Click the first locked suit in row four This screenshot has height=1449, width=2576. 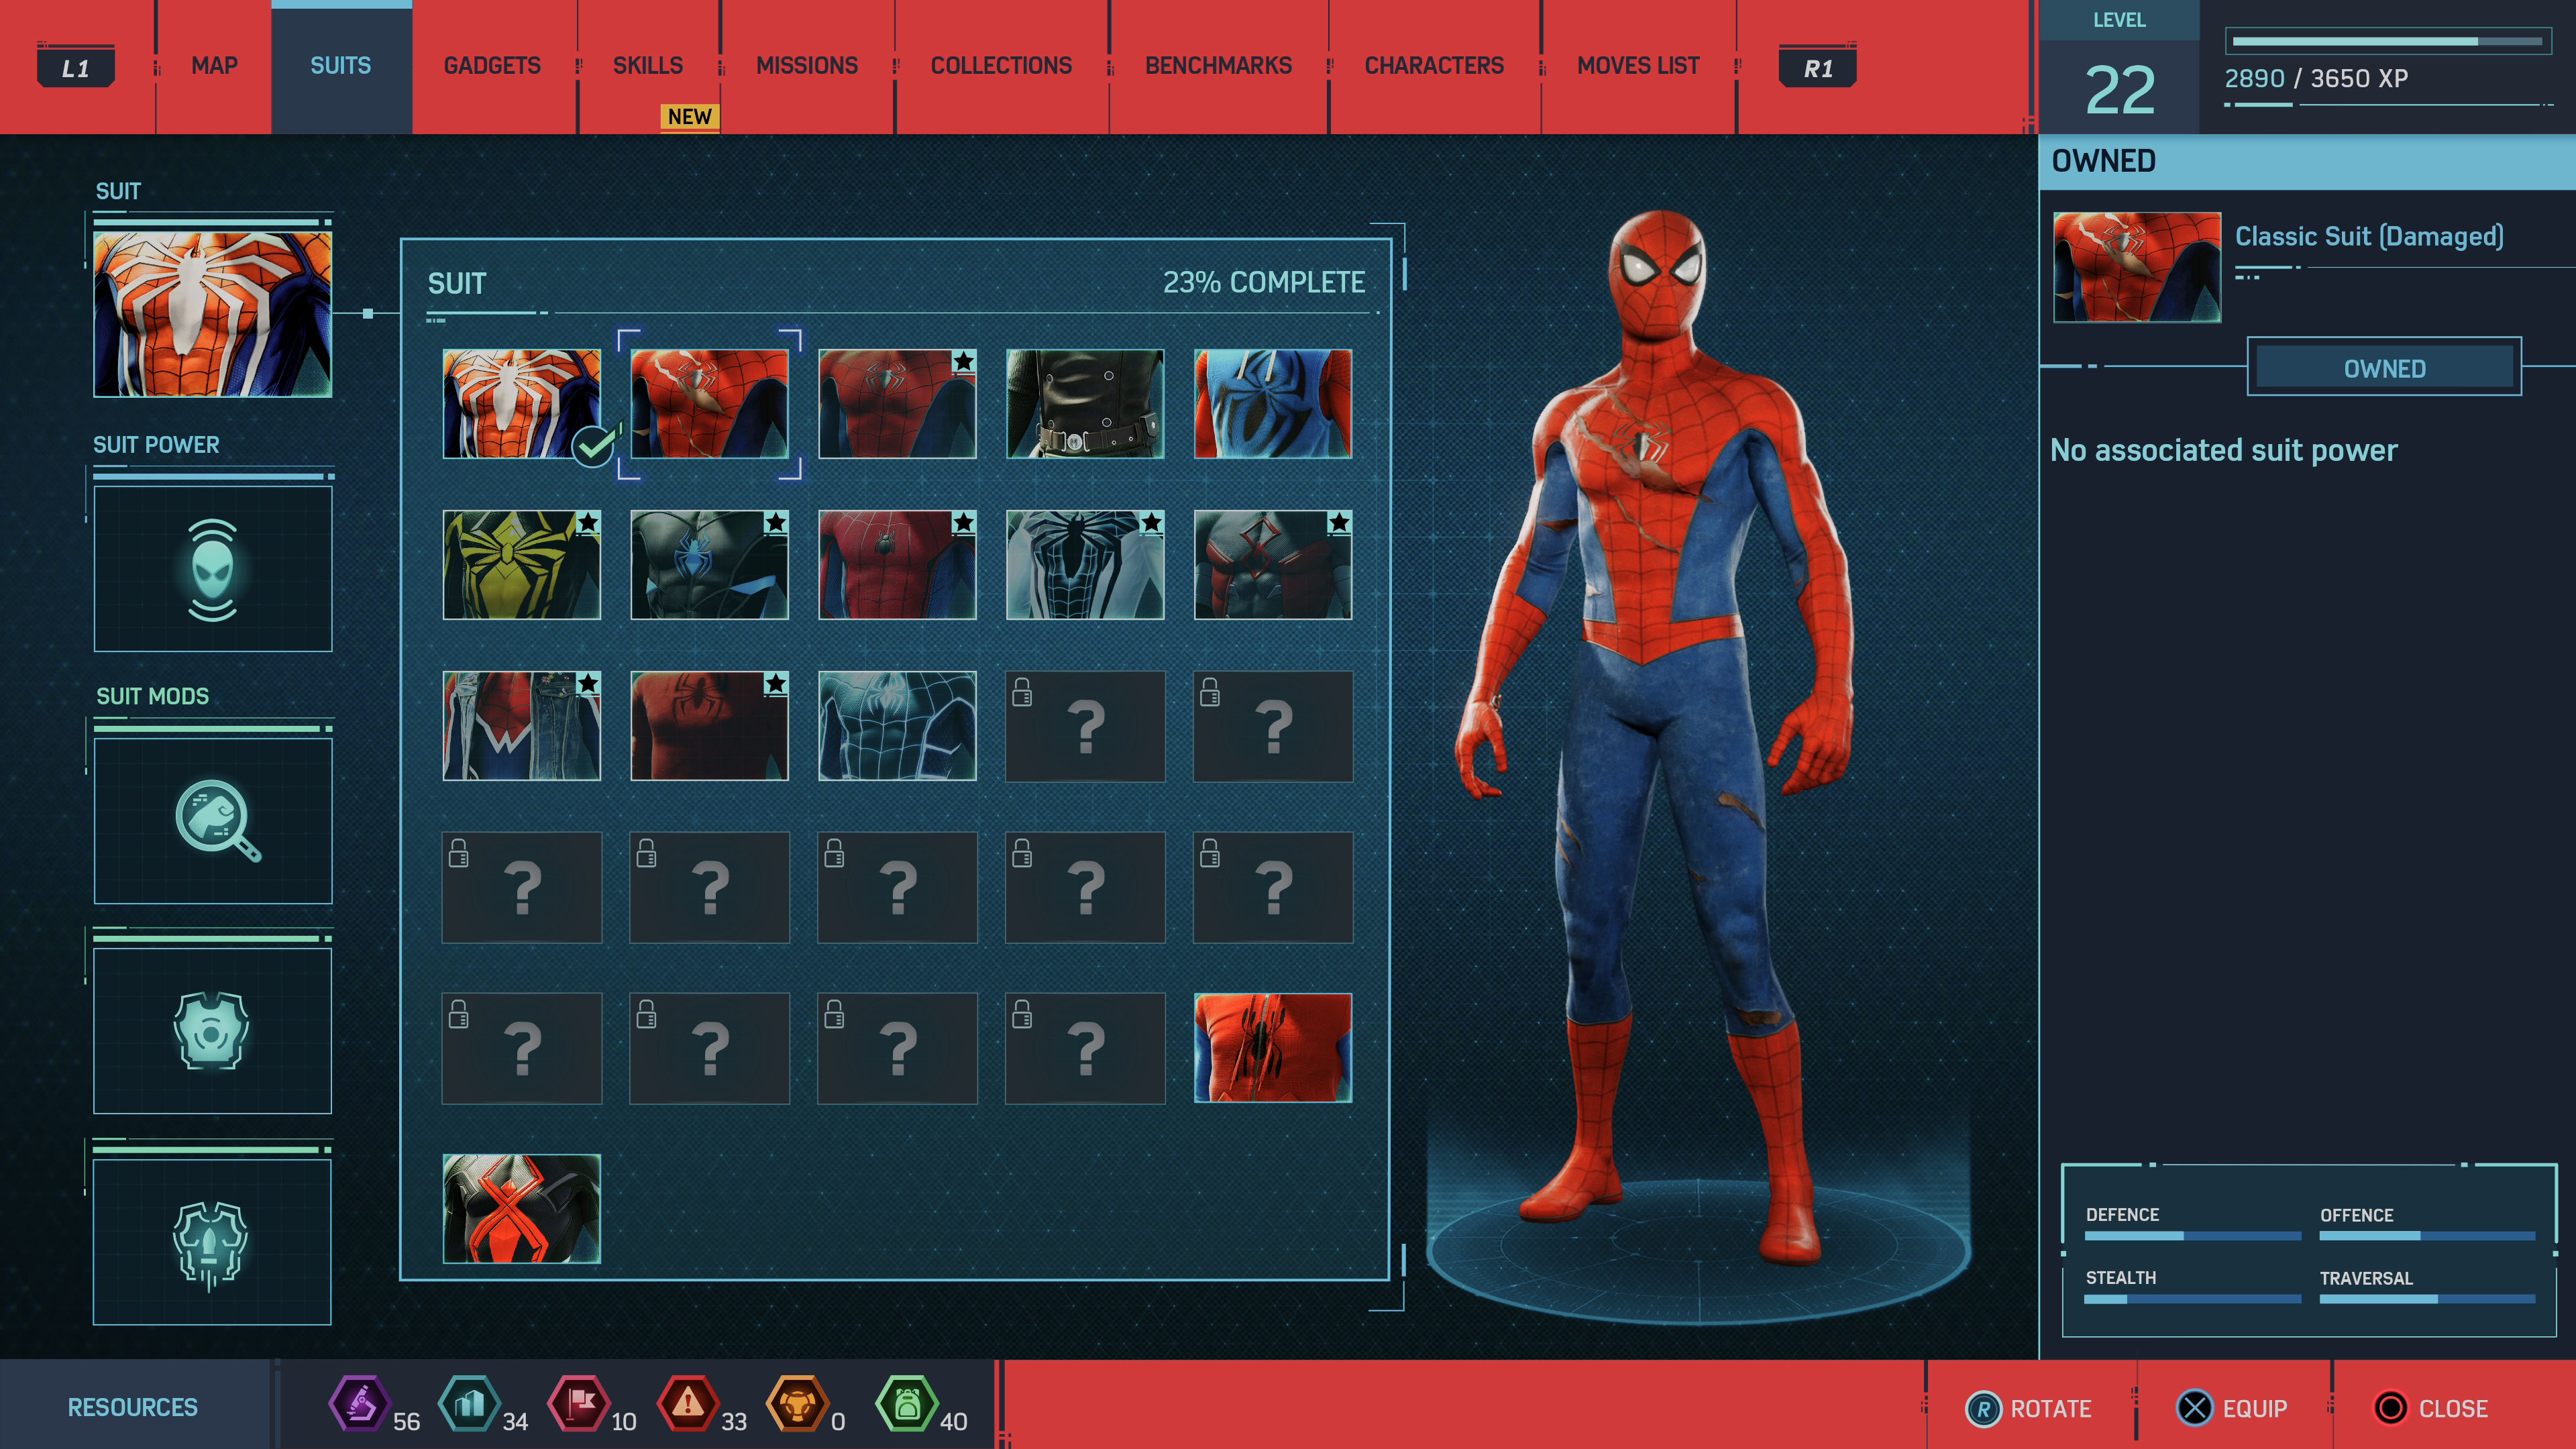click(x=522, y=887)
